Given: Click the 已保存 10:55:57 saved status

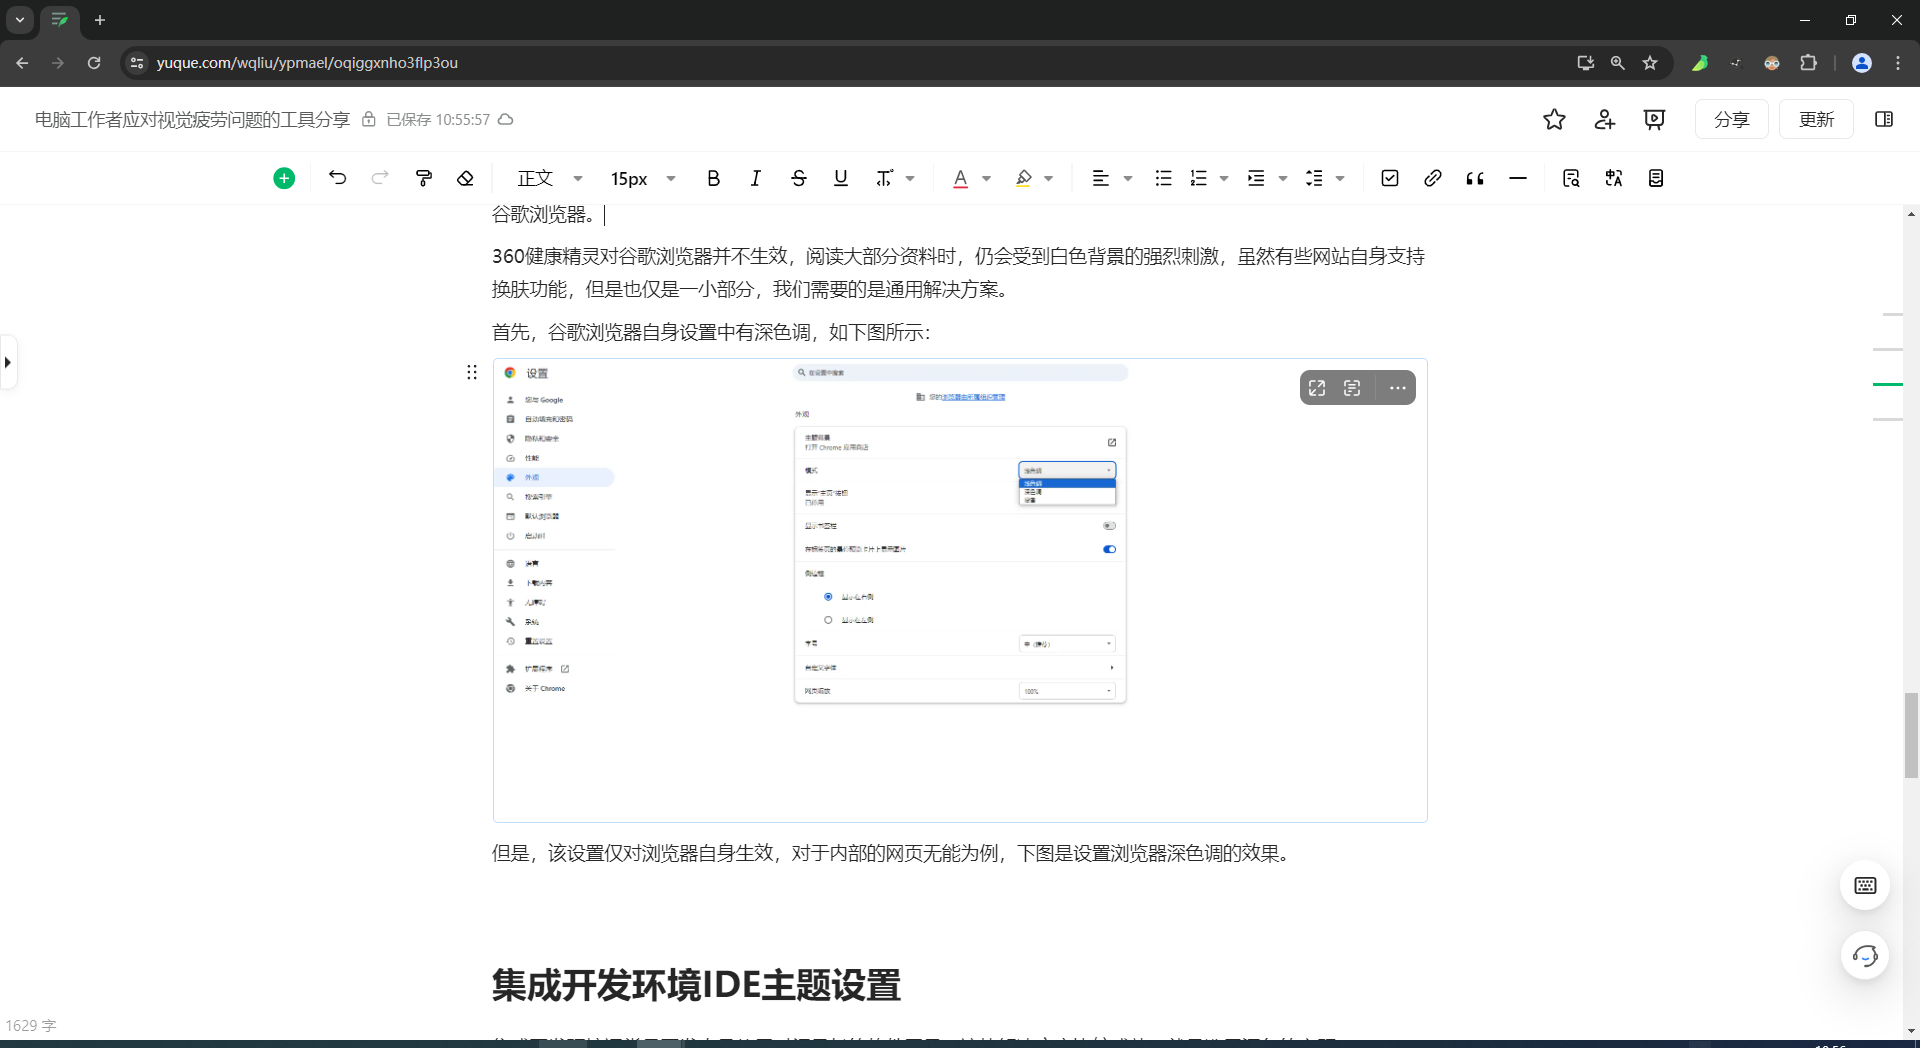Looking at the screenshot, I should (x=438, y=119).
